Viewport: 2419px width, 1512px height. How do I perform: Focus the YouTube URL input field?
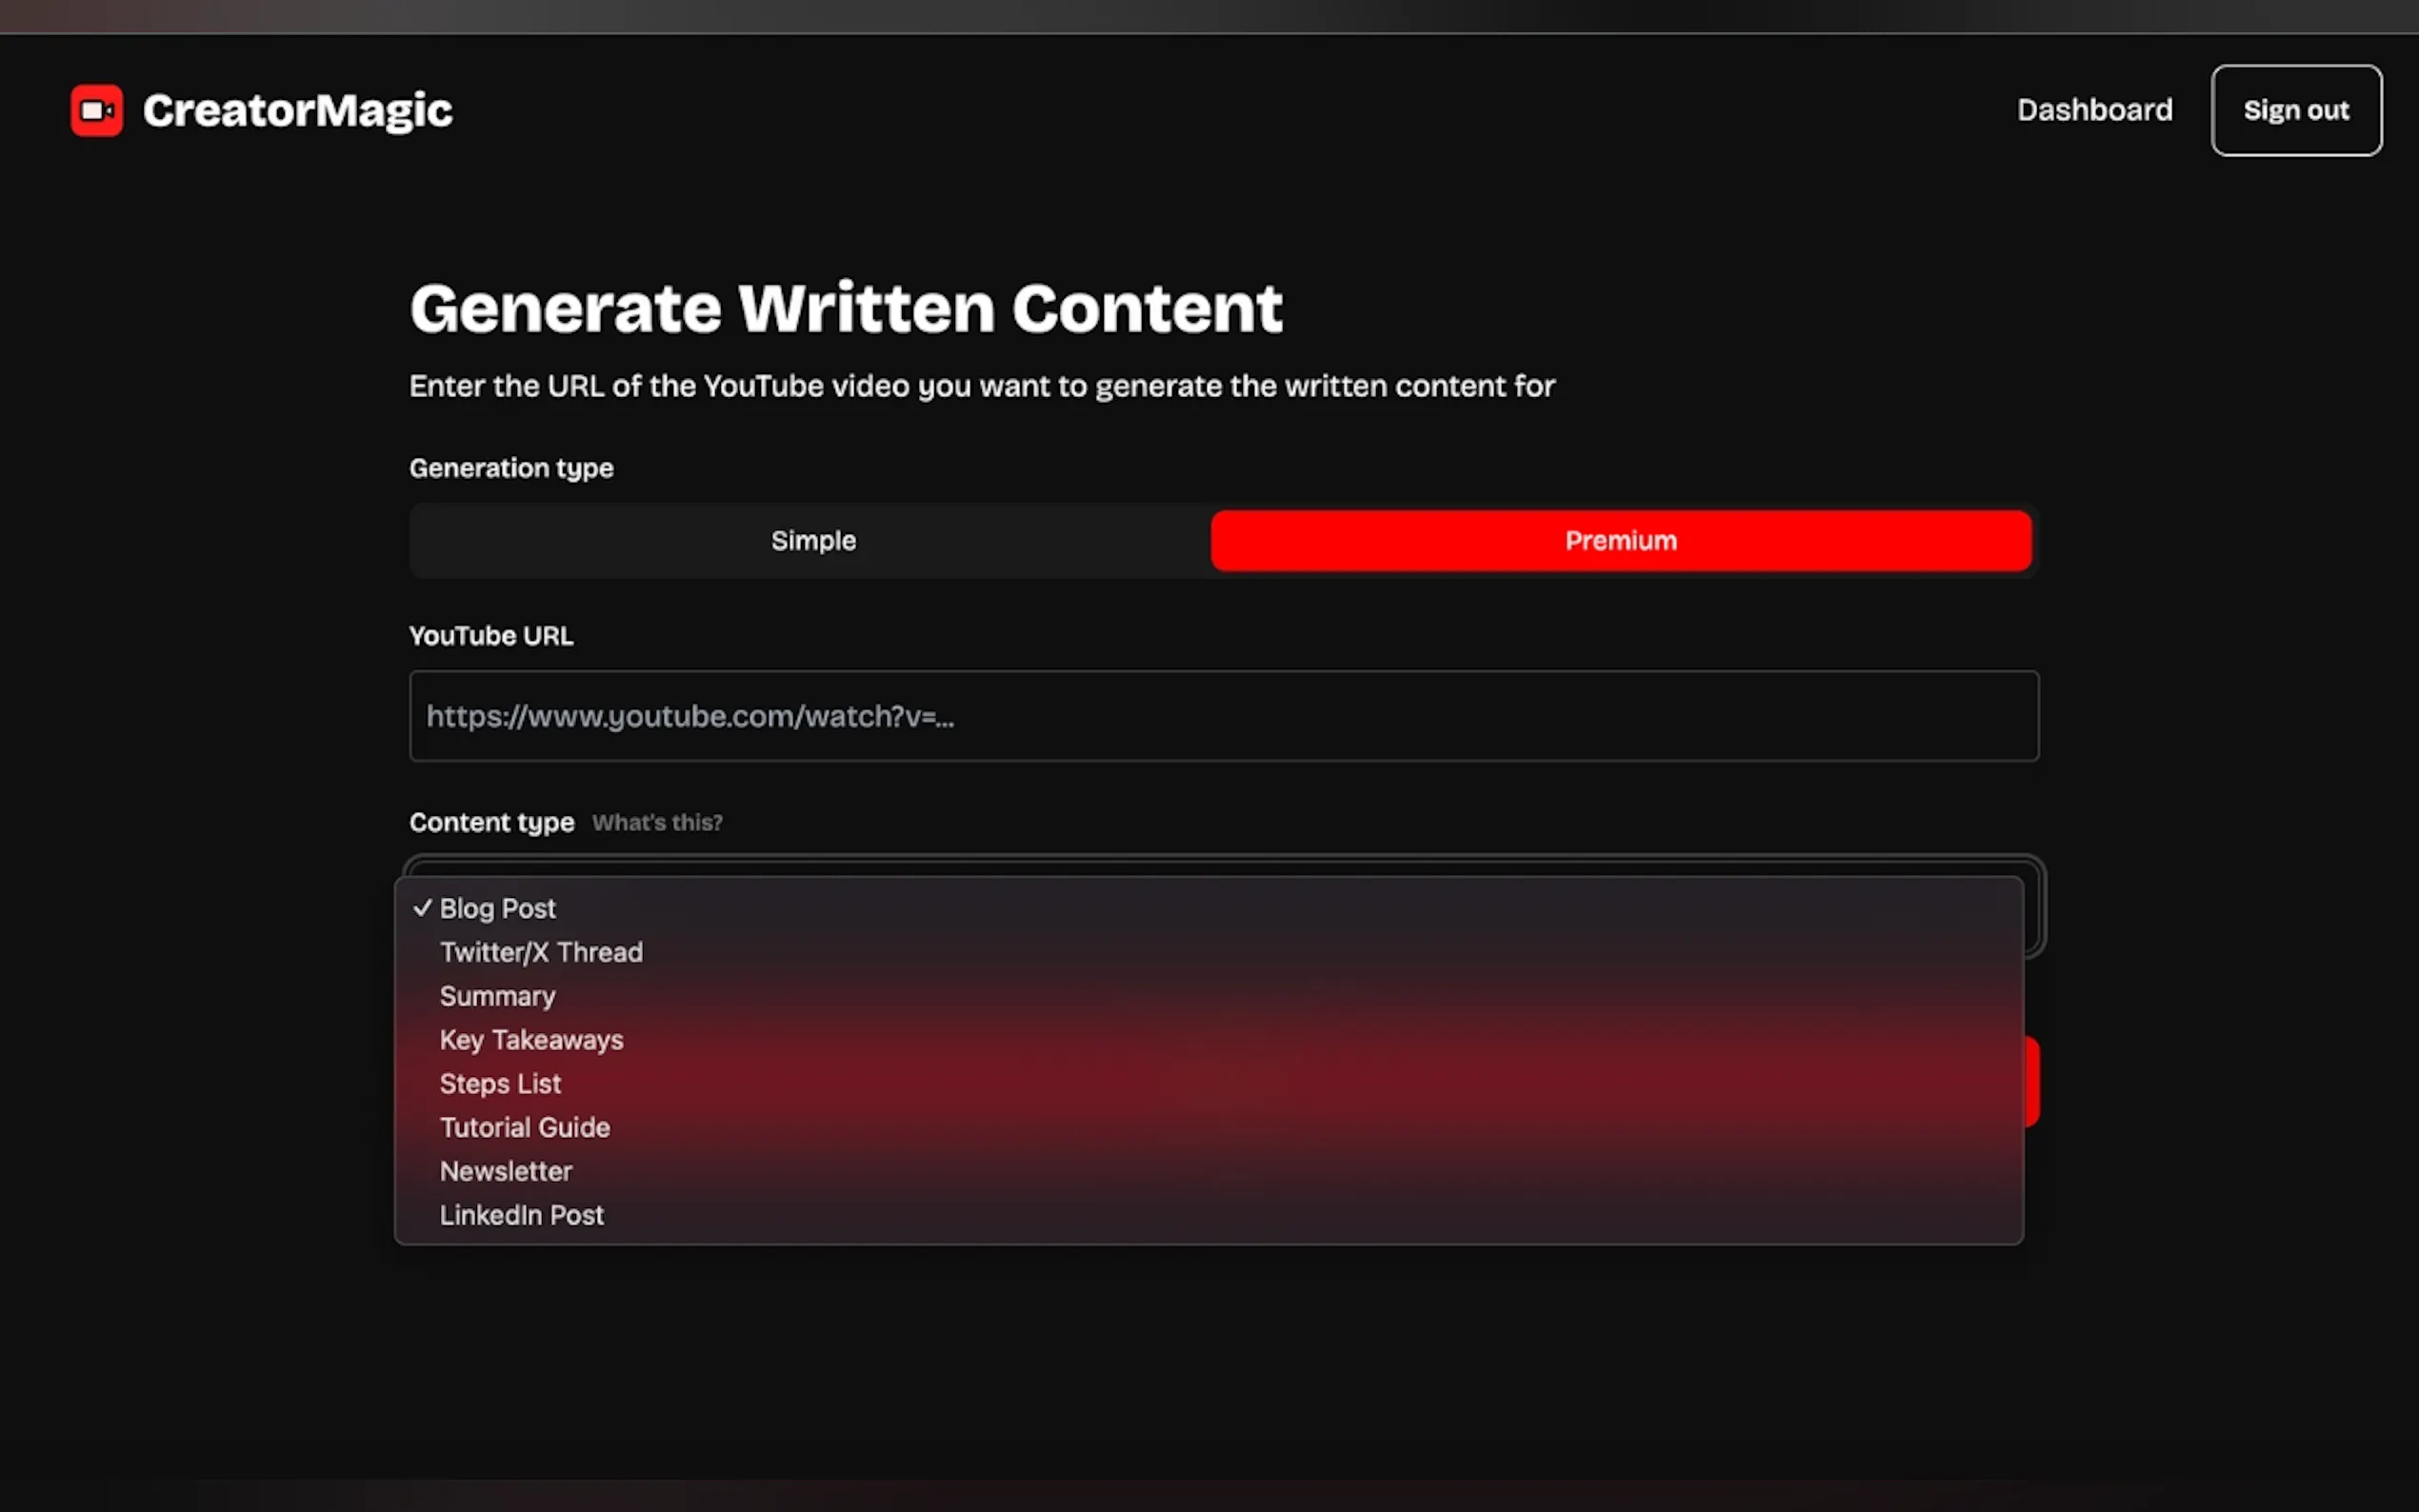coord(1223,716)
